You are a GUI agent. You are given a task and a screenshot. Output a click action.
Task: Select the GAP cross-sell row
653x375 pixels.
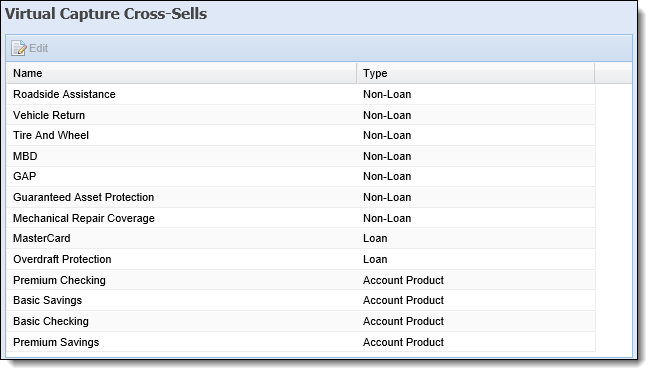coord(301,177)
